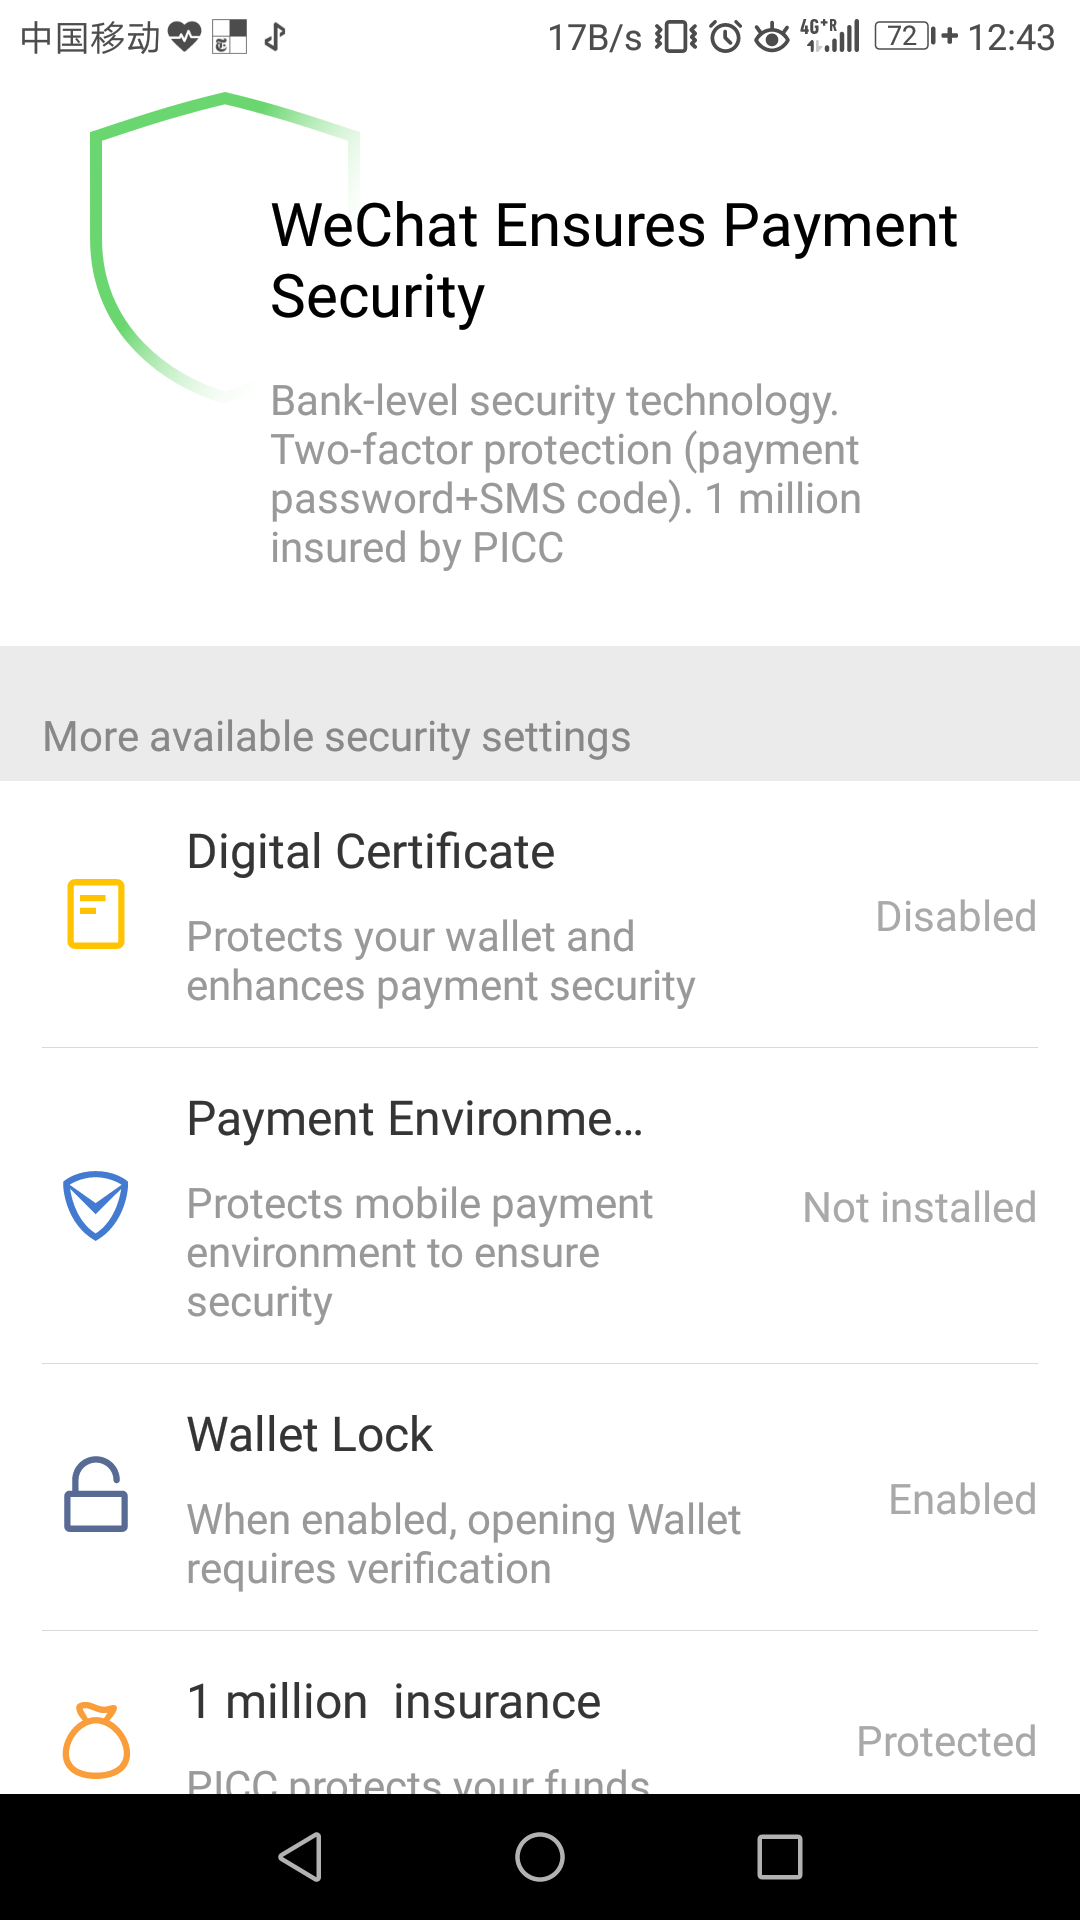Tap the orange money bag insurance icon

(x=96, y=1740)
